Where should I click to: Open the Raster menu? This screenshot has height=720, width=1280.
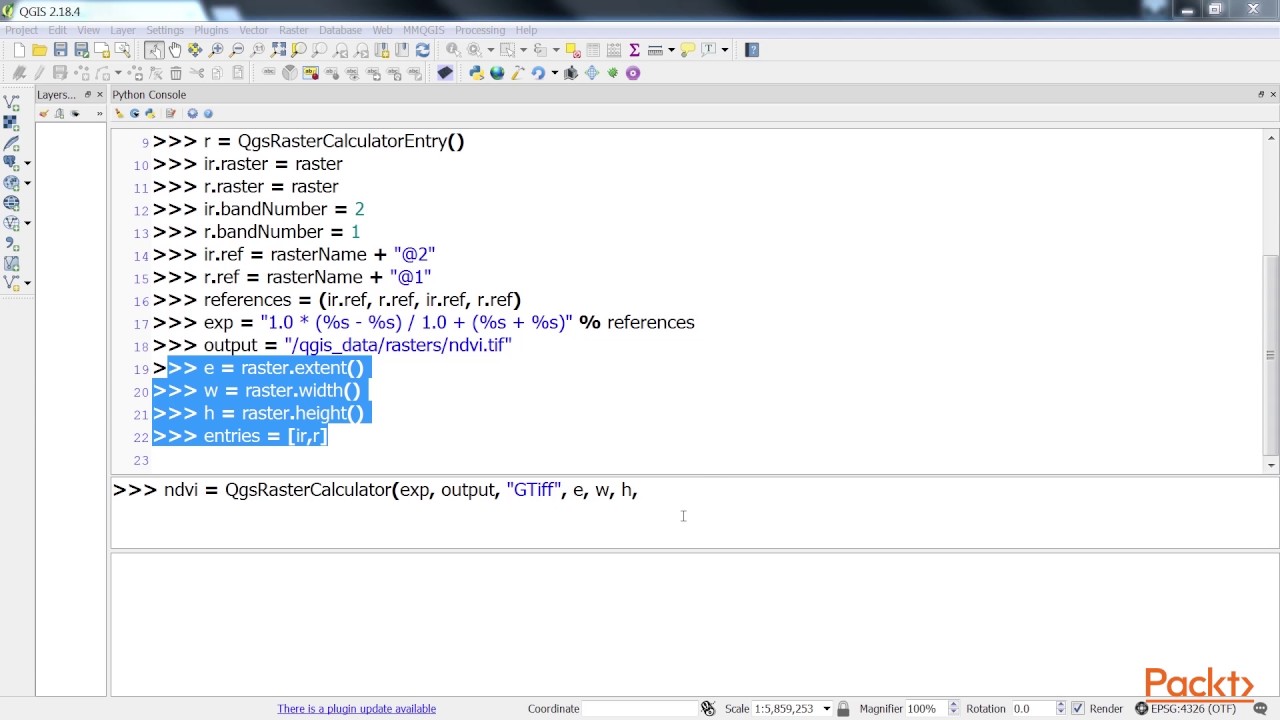click(x=294, y=30)
